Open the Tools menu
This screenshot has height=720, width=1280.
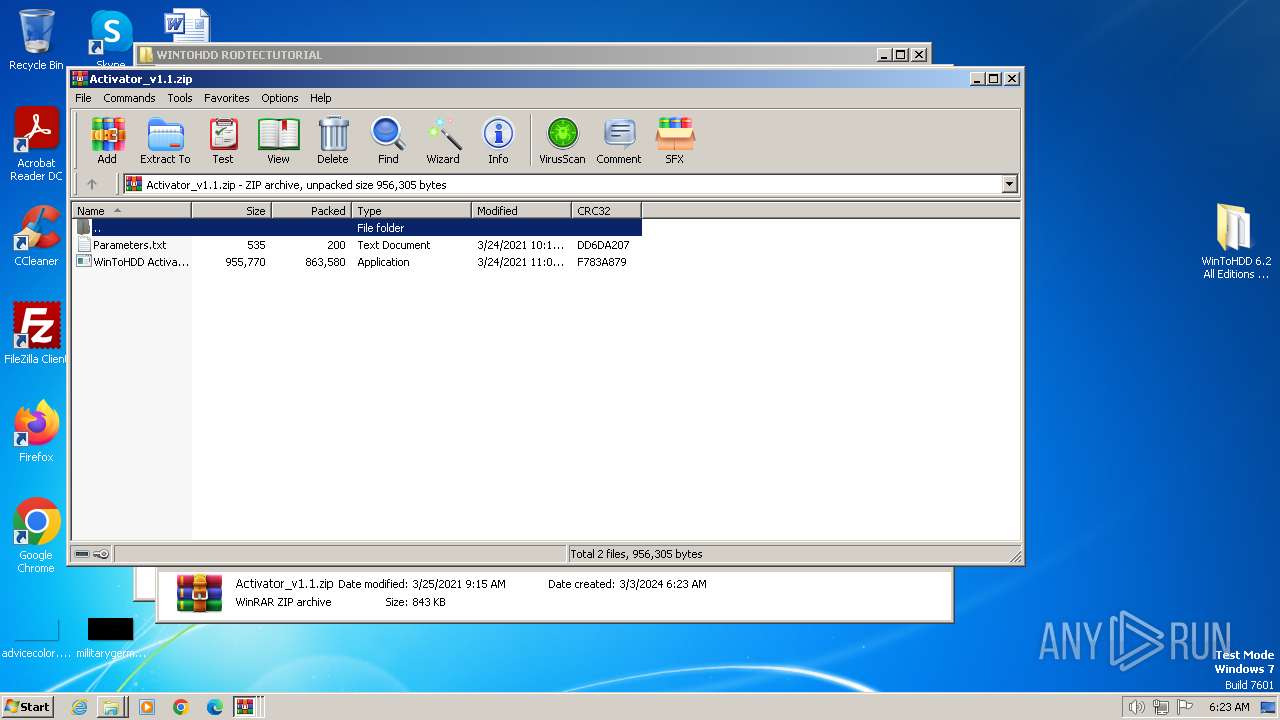coord(180,98)
